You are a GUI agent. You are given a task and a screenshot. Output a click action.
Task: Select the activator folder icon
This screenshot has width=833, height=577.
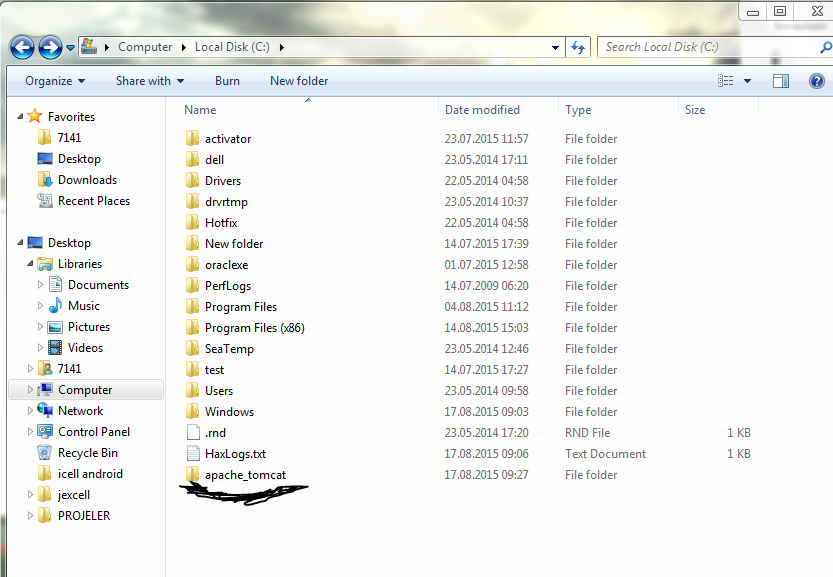click(193, 139)
